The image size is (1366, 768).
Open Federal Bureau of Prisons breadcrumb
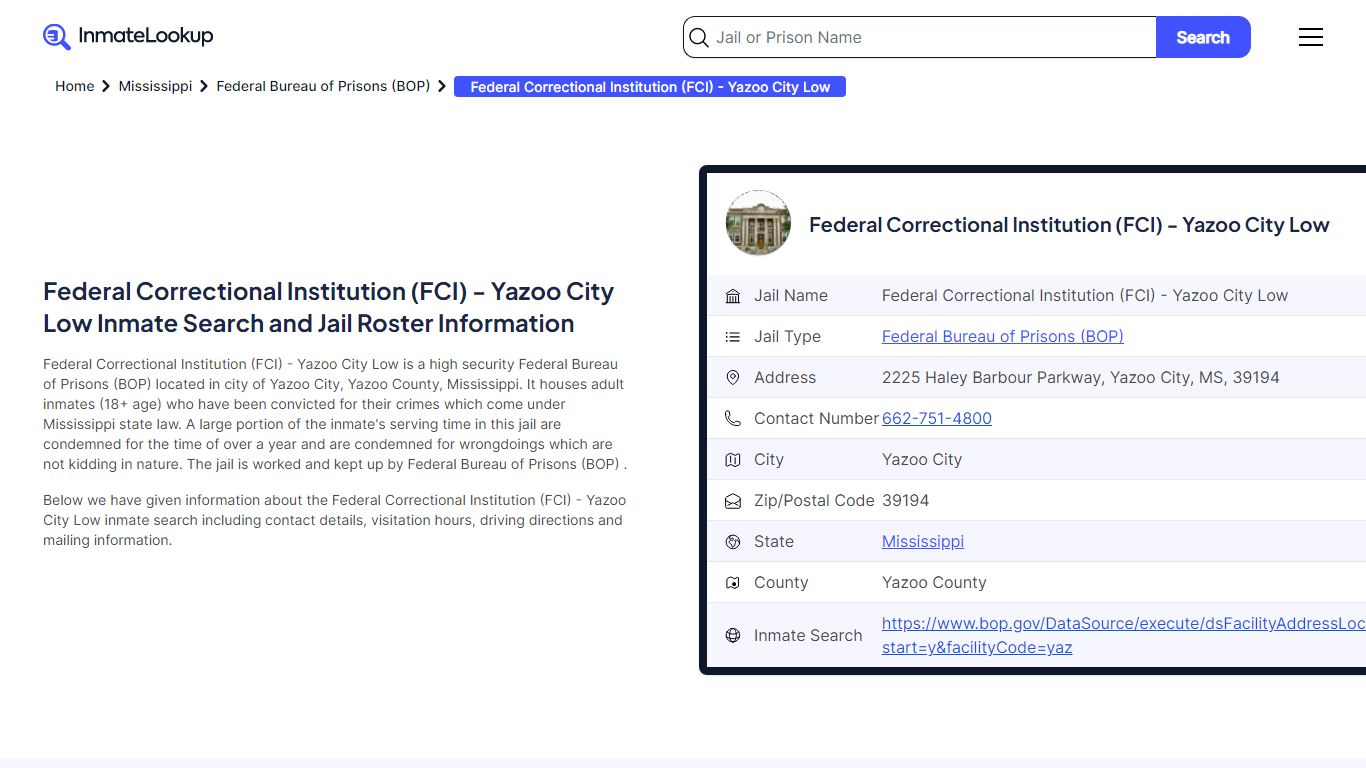tap(323, 86)
